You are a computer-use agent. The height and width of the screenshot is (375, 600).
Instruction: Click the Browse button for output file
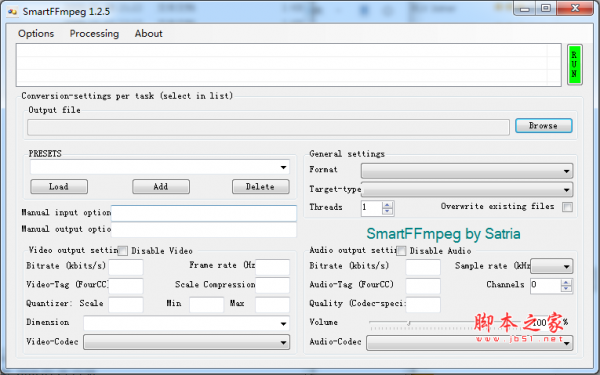(543, 126)
